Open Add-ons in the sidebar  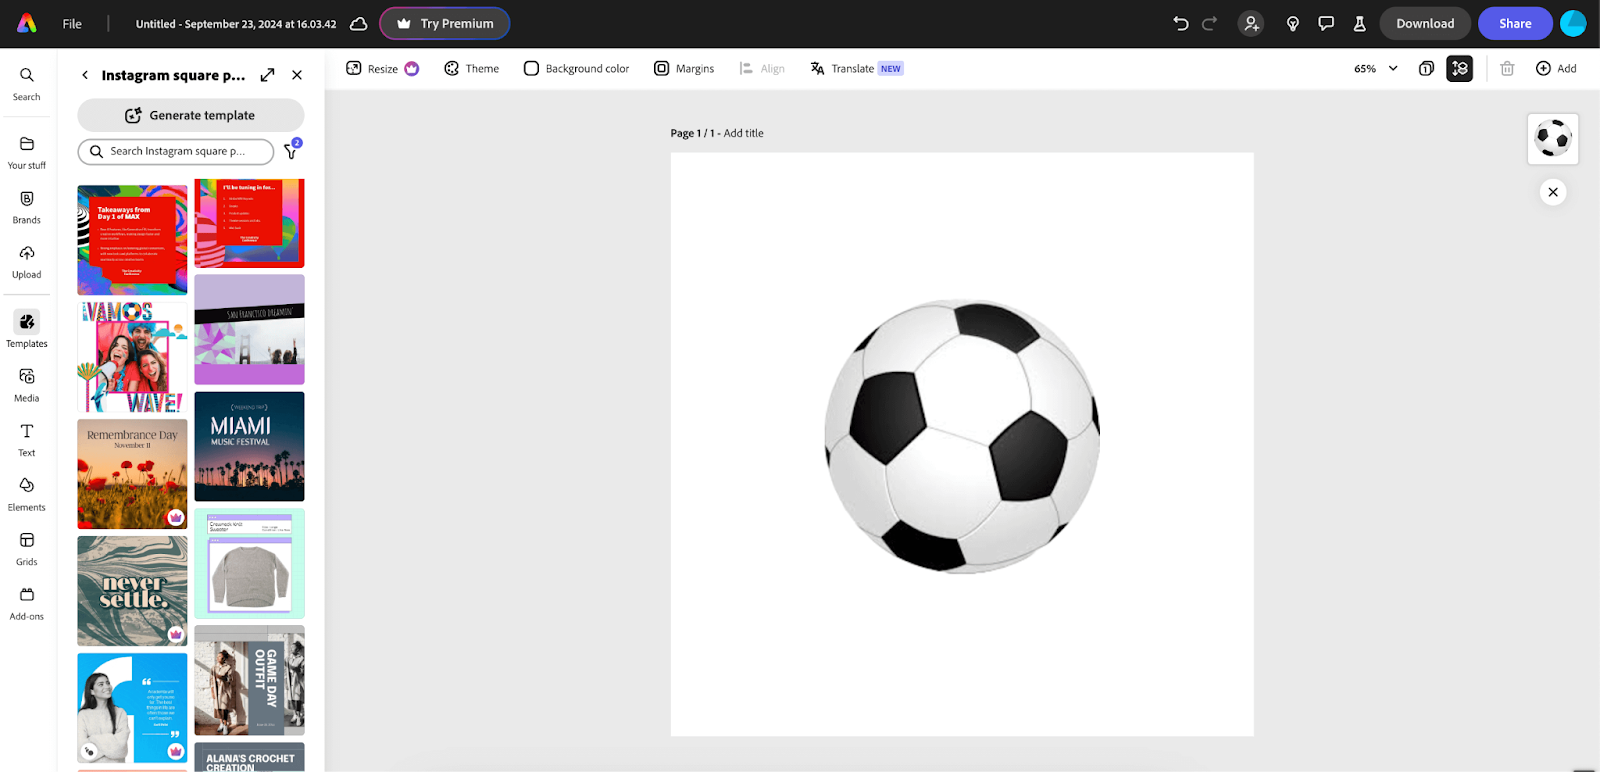(x=27, y=604)
